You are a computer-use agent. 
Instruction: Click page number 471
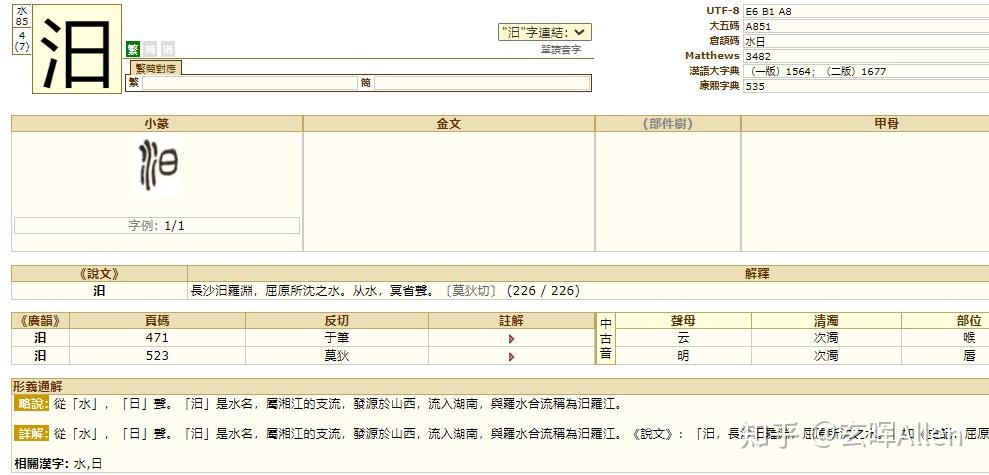[x=157, y=337]
